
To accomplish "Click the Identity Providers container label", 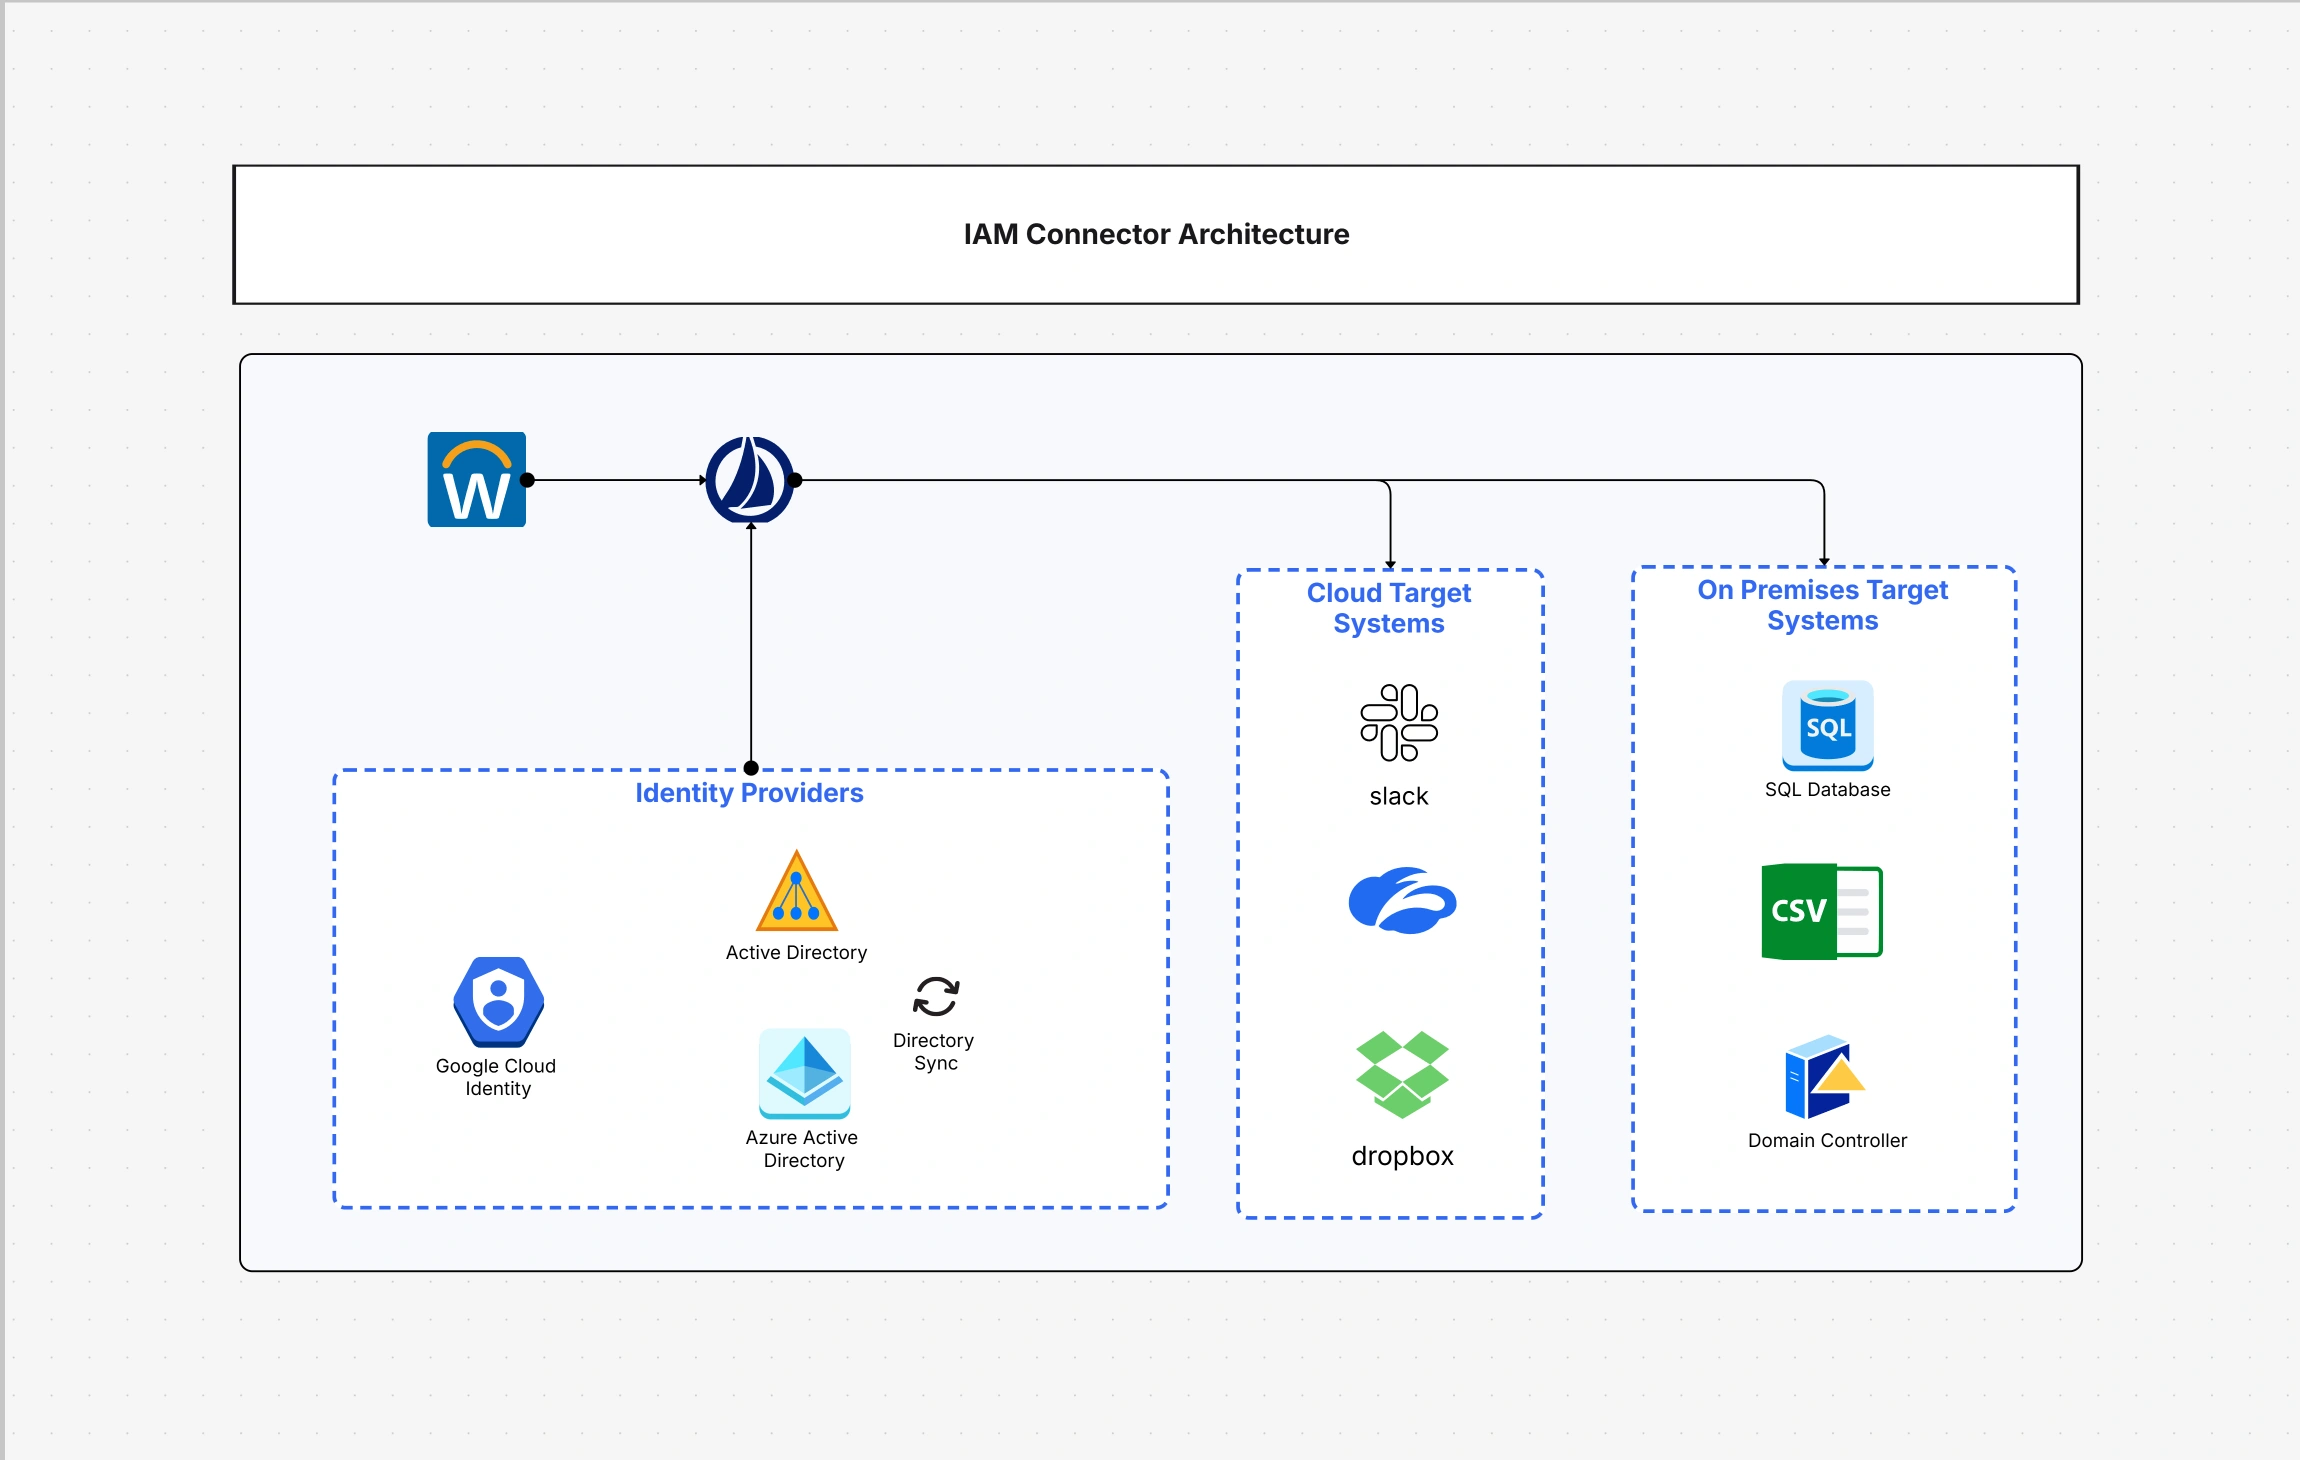I will coord(749,793).
